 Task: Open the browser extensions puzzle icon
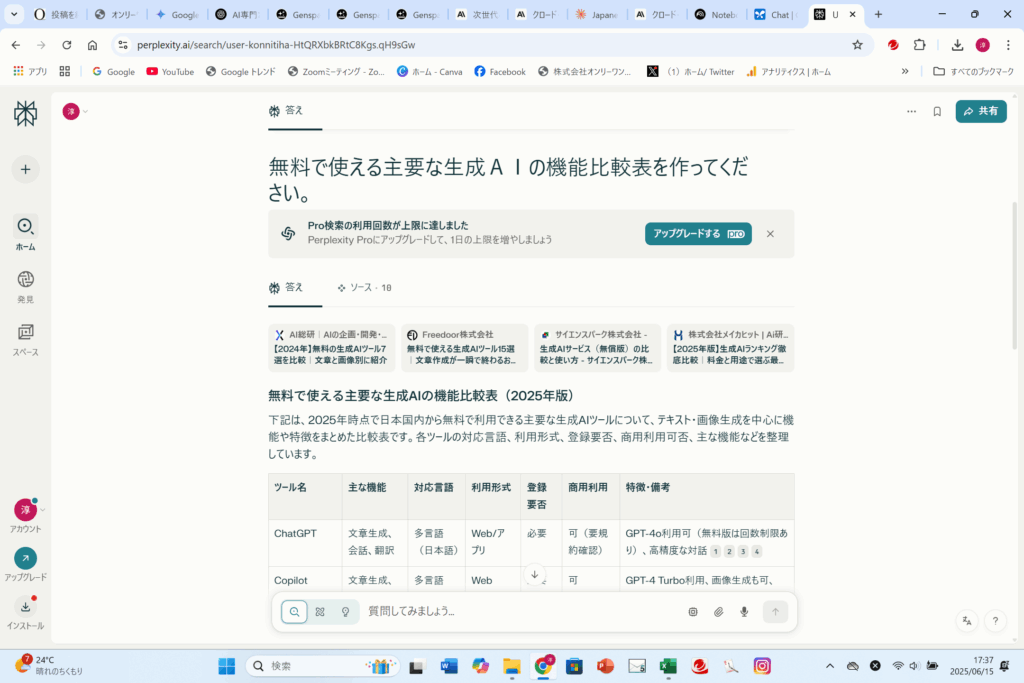tap(920, 44)
